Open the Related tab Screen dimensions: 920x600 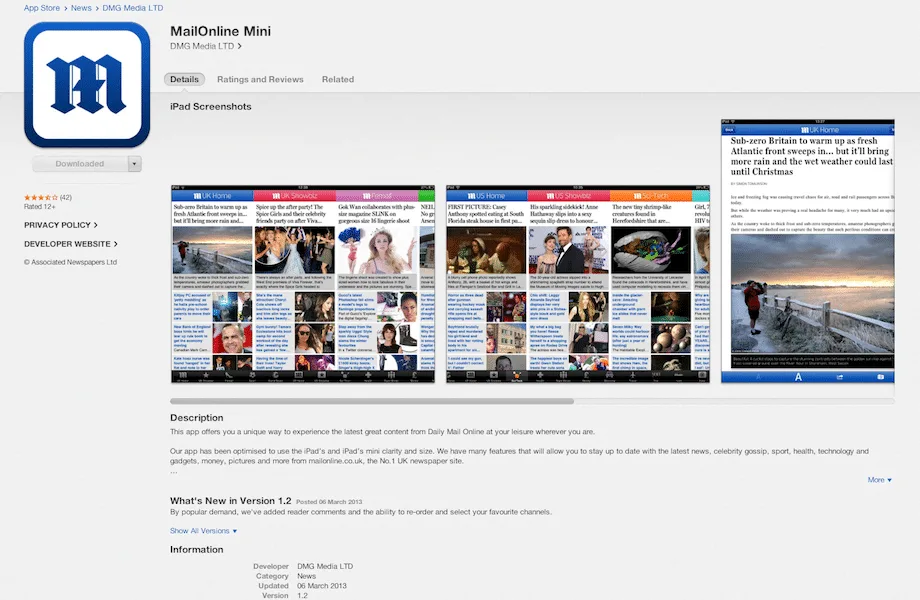click(337, 79)
